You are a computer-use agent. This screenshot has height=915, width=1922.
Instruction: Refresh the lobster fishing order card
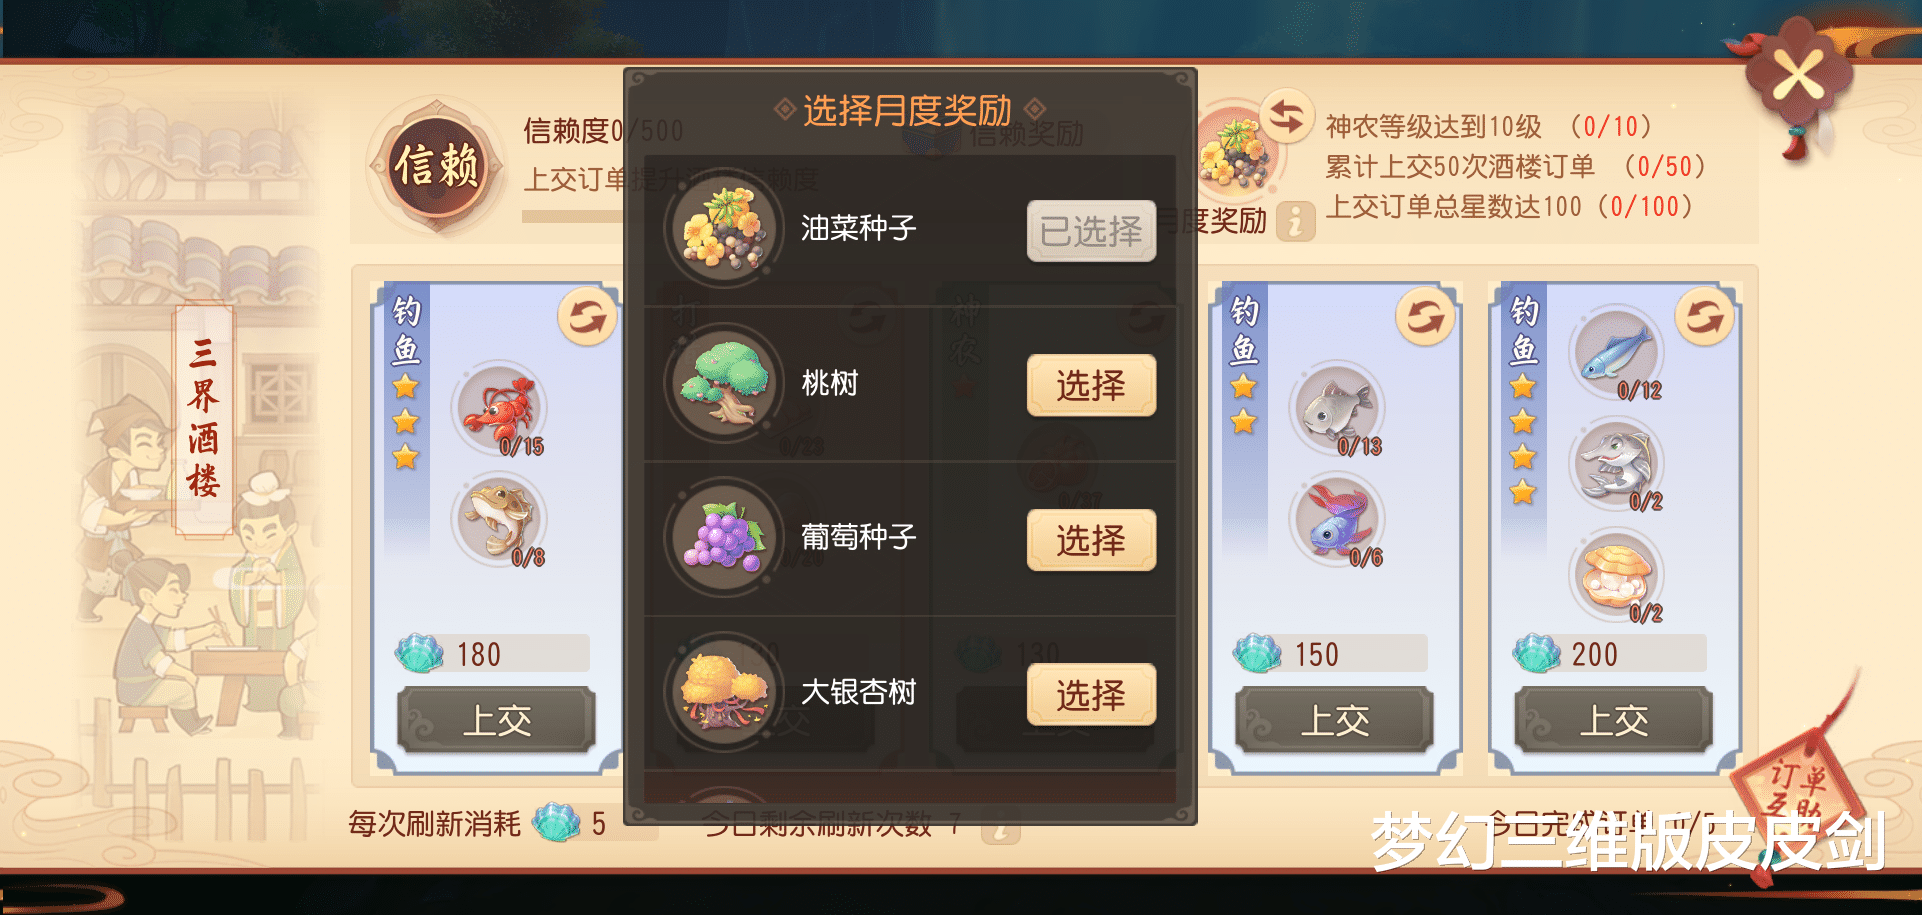click(587, 317)
